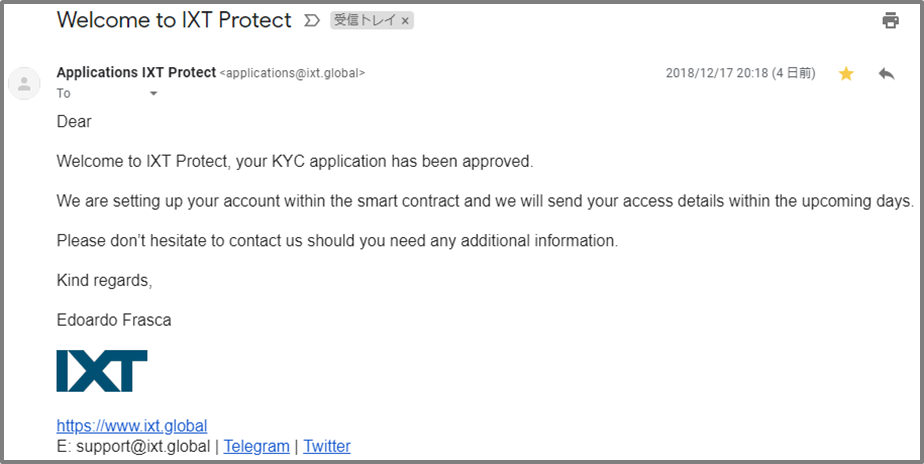This screenshot has height=464, width=924.
Task: Click the signature name Edoardo Frasca
Action: (x=114, y=321)
